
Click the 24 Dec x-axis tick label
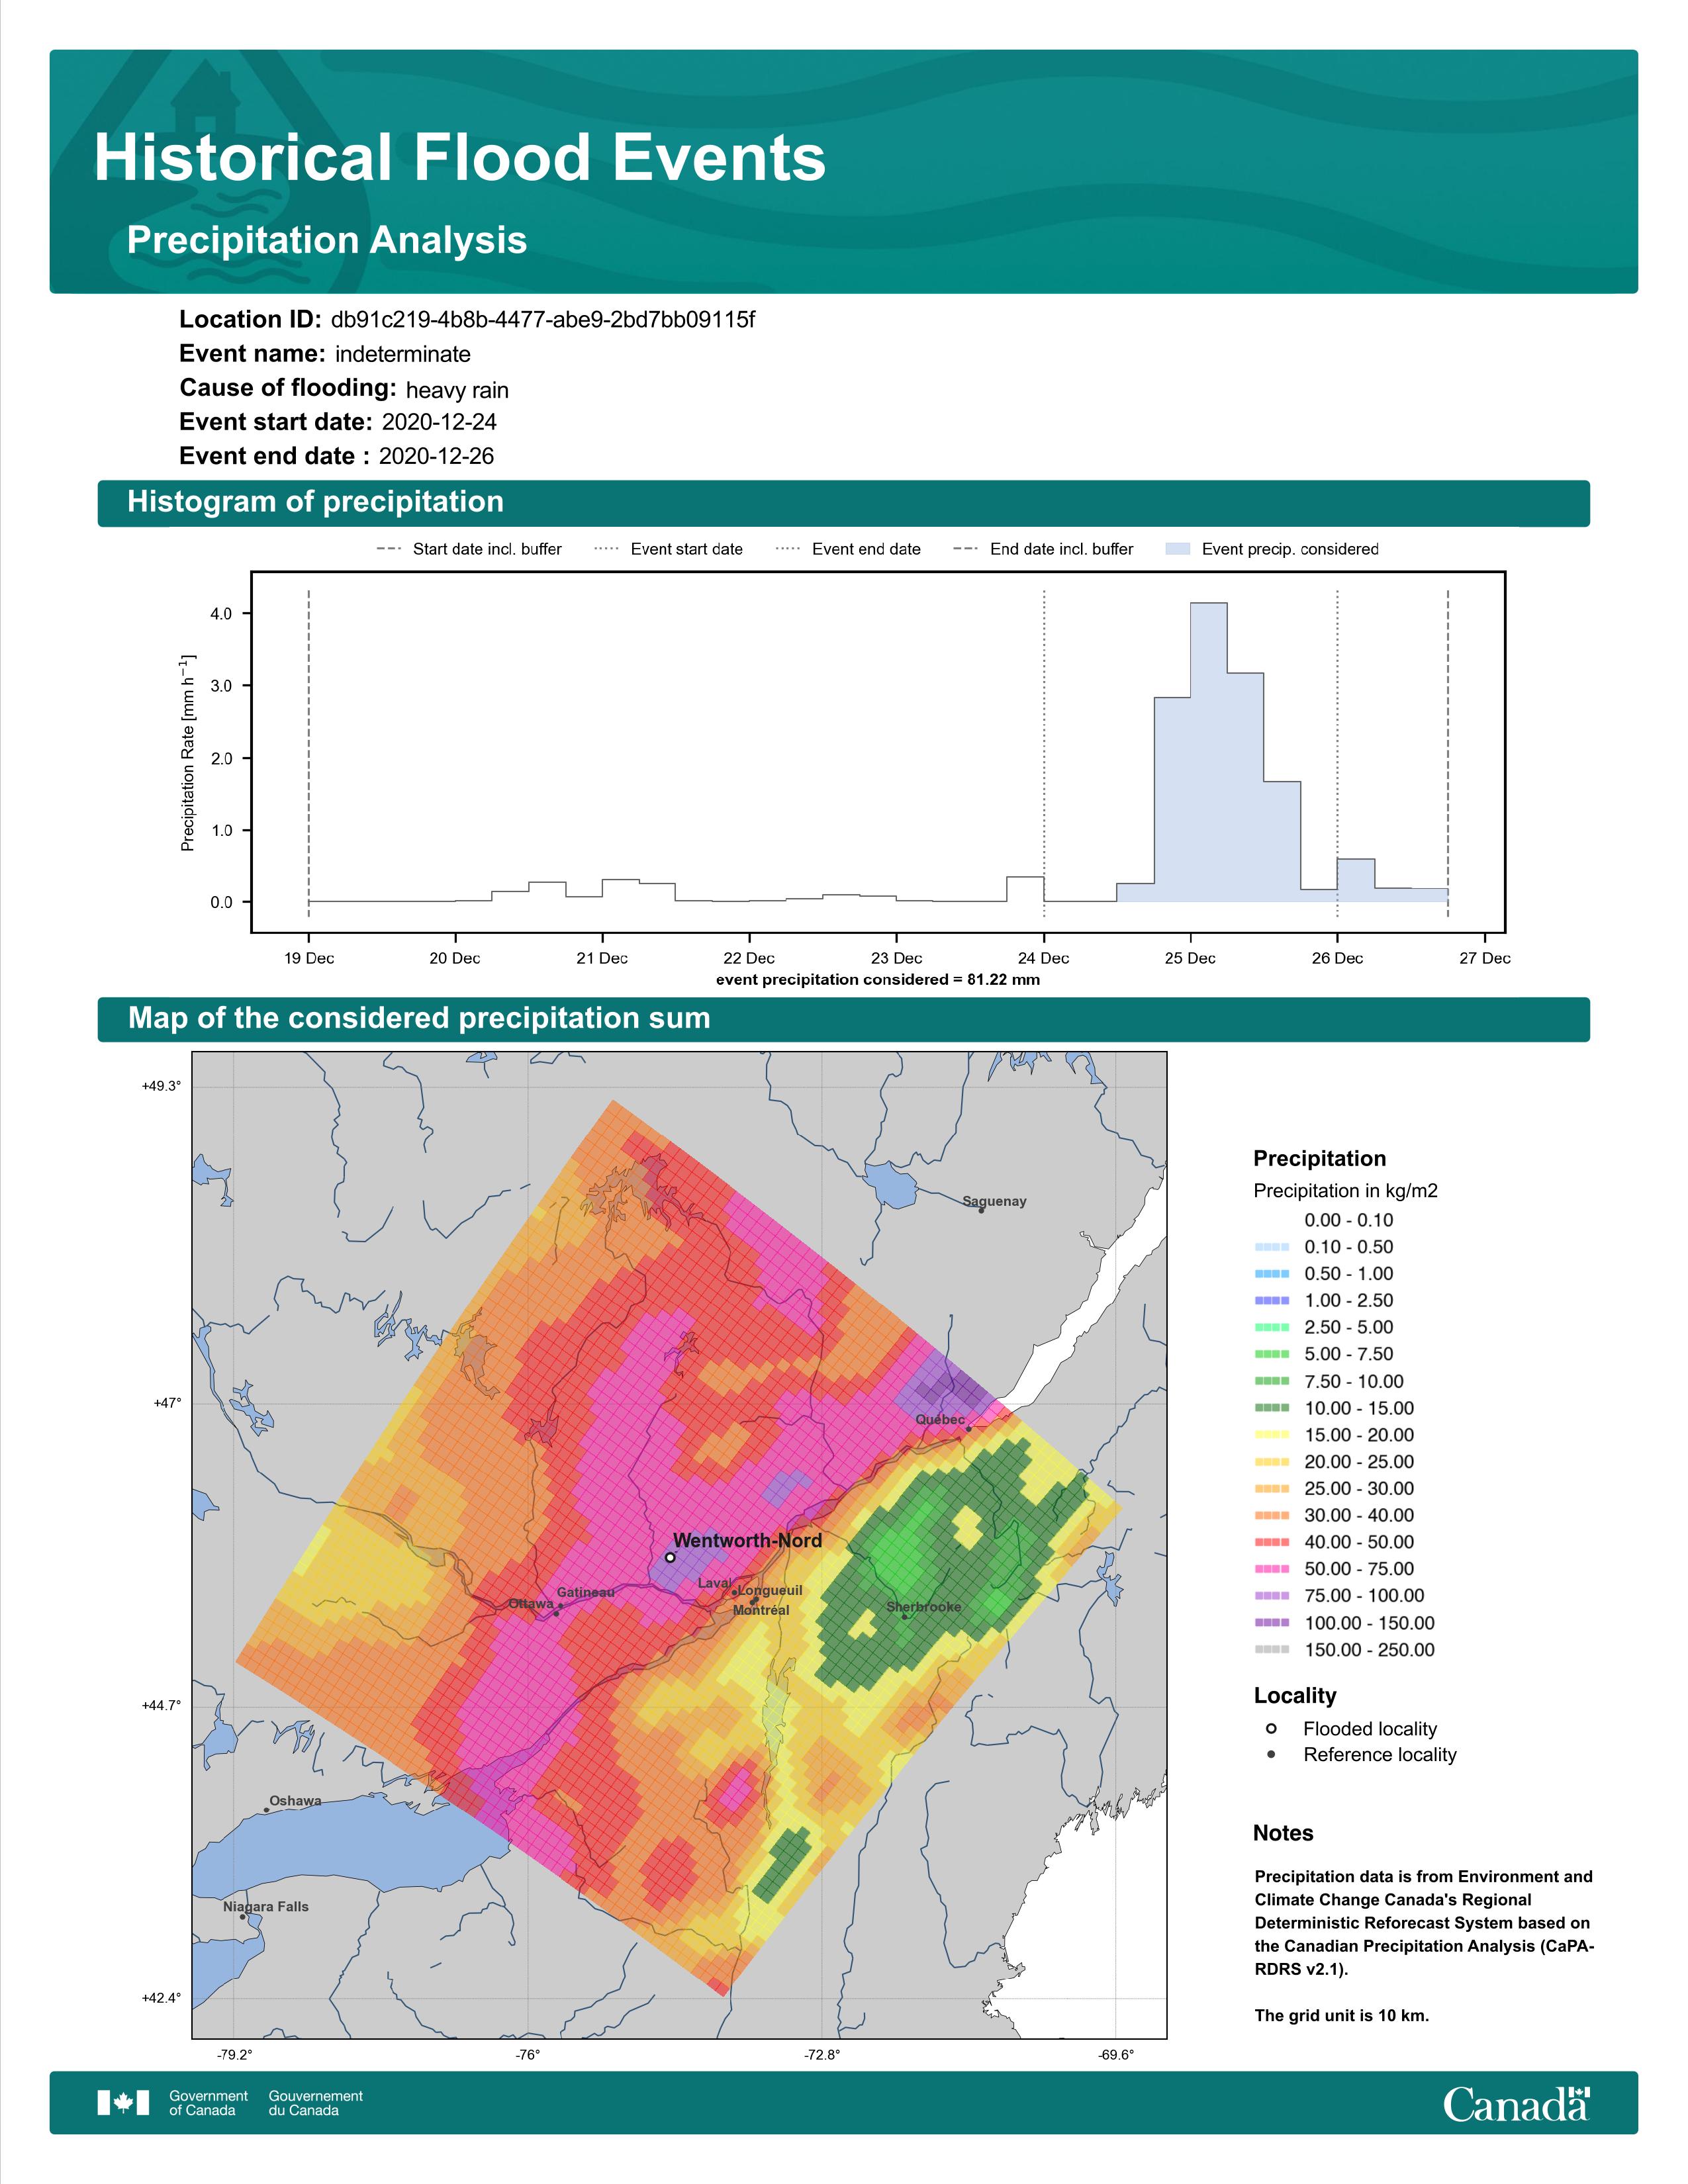click(x=1043, y=958)
